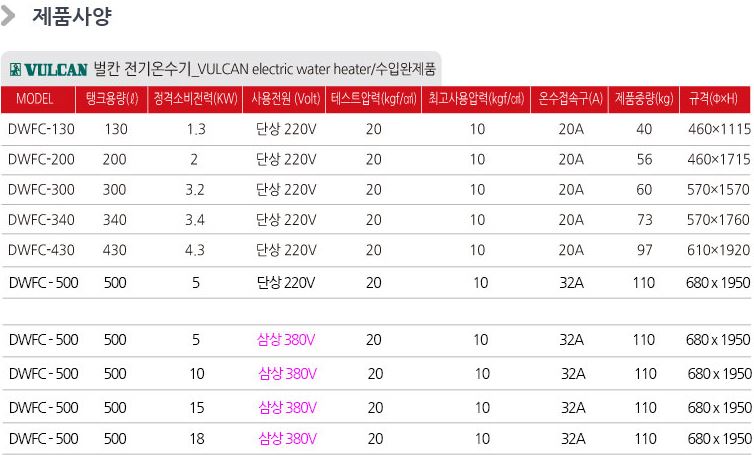Click the green VULCAN logo
The height and width of the screenshot is (455, 754).
48,70
